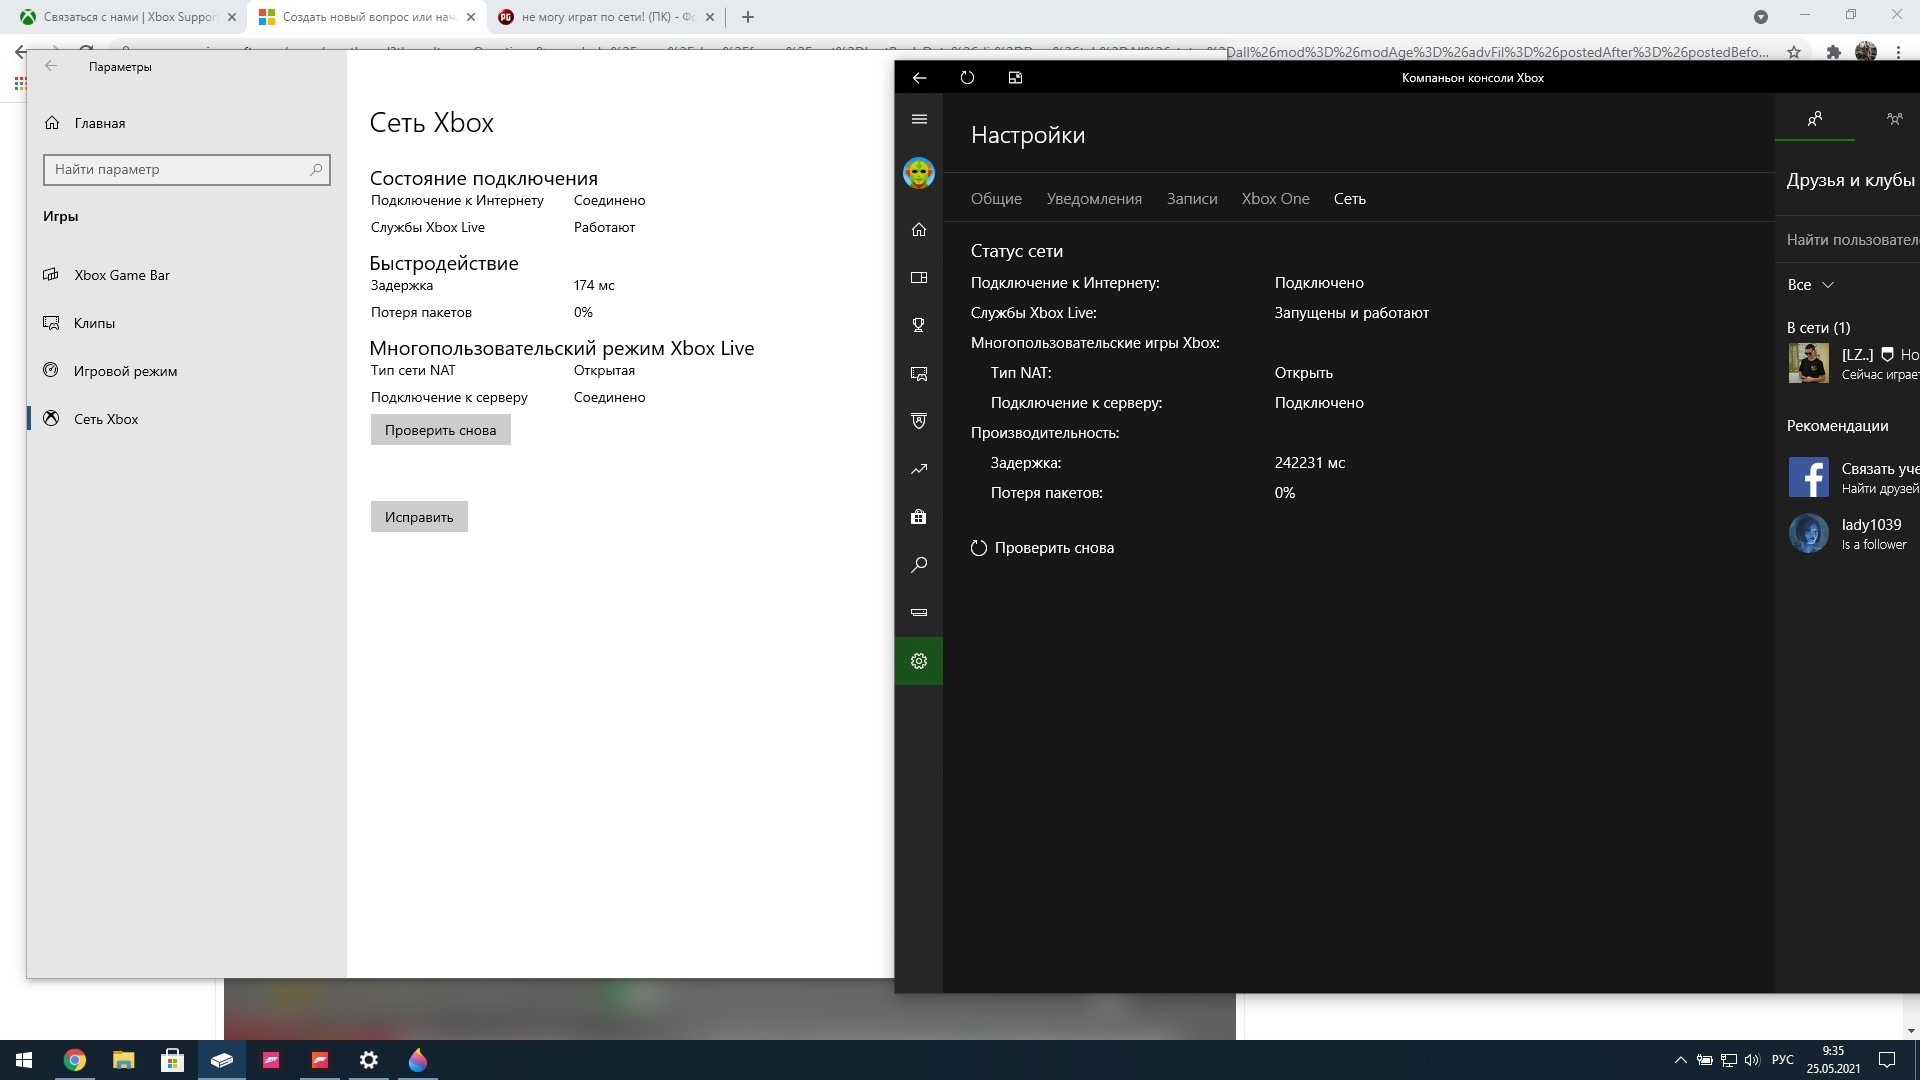
Task: Open My Games in the Xbox sidebar
Action: pyautogui.click(x=919, y=277)
